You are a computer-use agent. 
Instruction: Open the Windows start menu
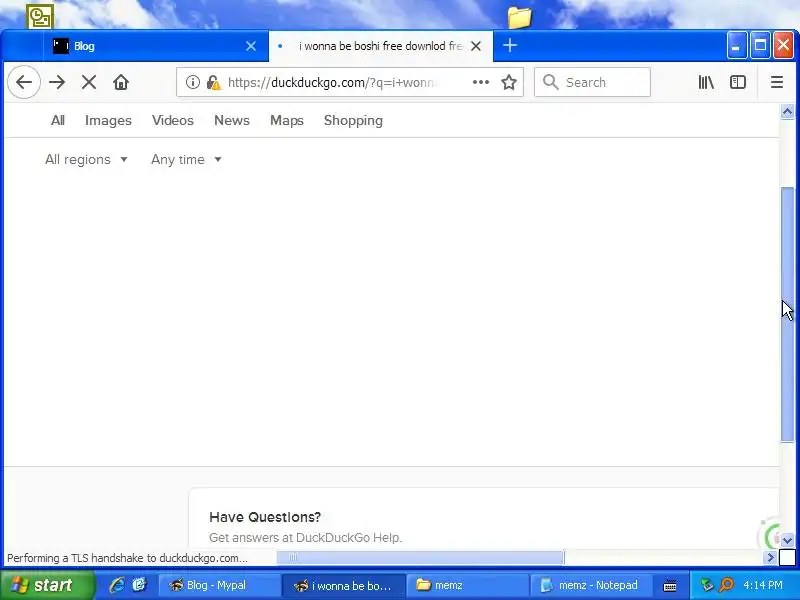pyautogui.click(x=47, y=585)
